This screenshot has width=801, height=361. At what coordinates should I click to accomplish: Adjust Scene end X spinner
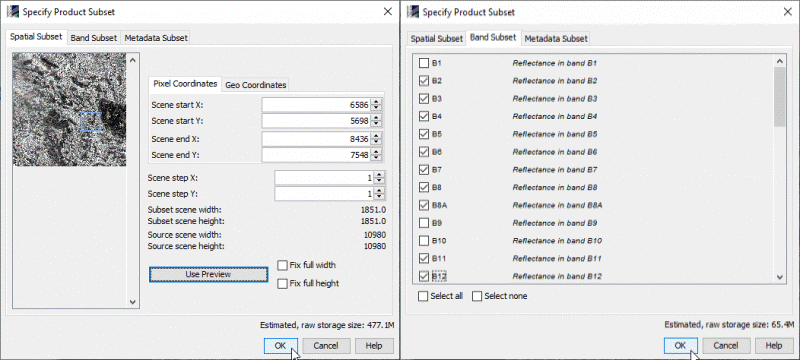click(376, 139)
